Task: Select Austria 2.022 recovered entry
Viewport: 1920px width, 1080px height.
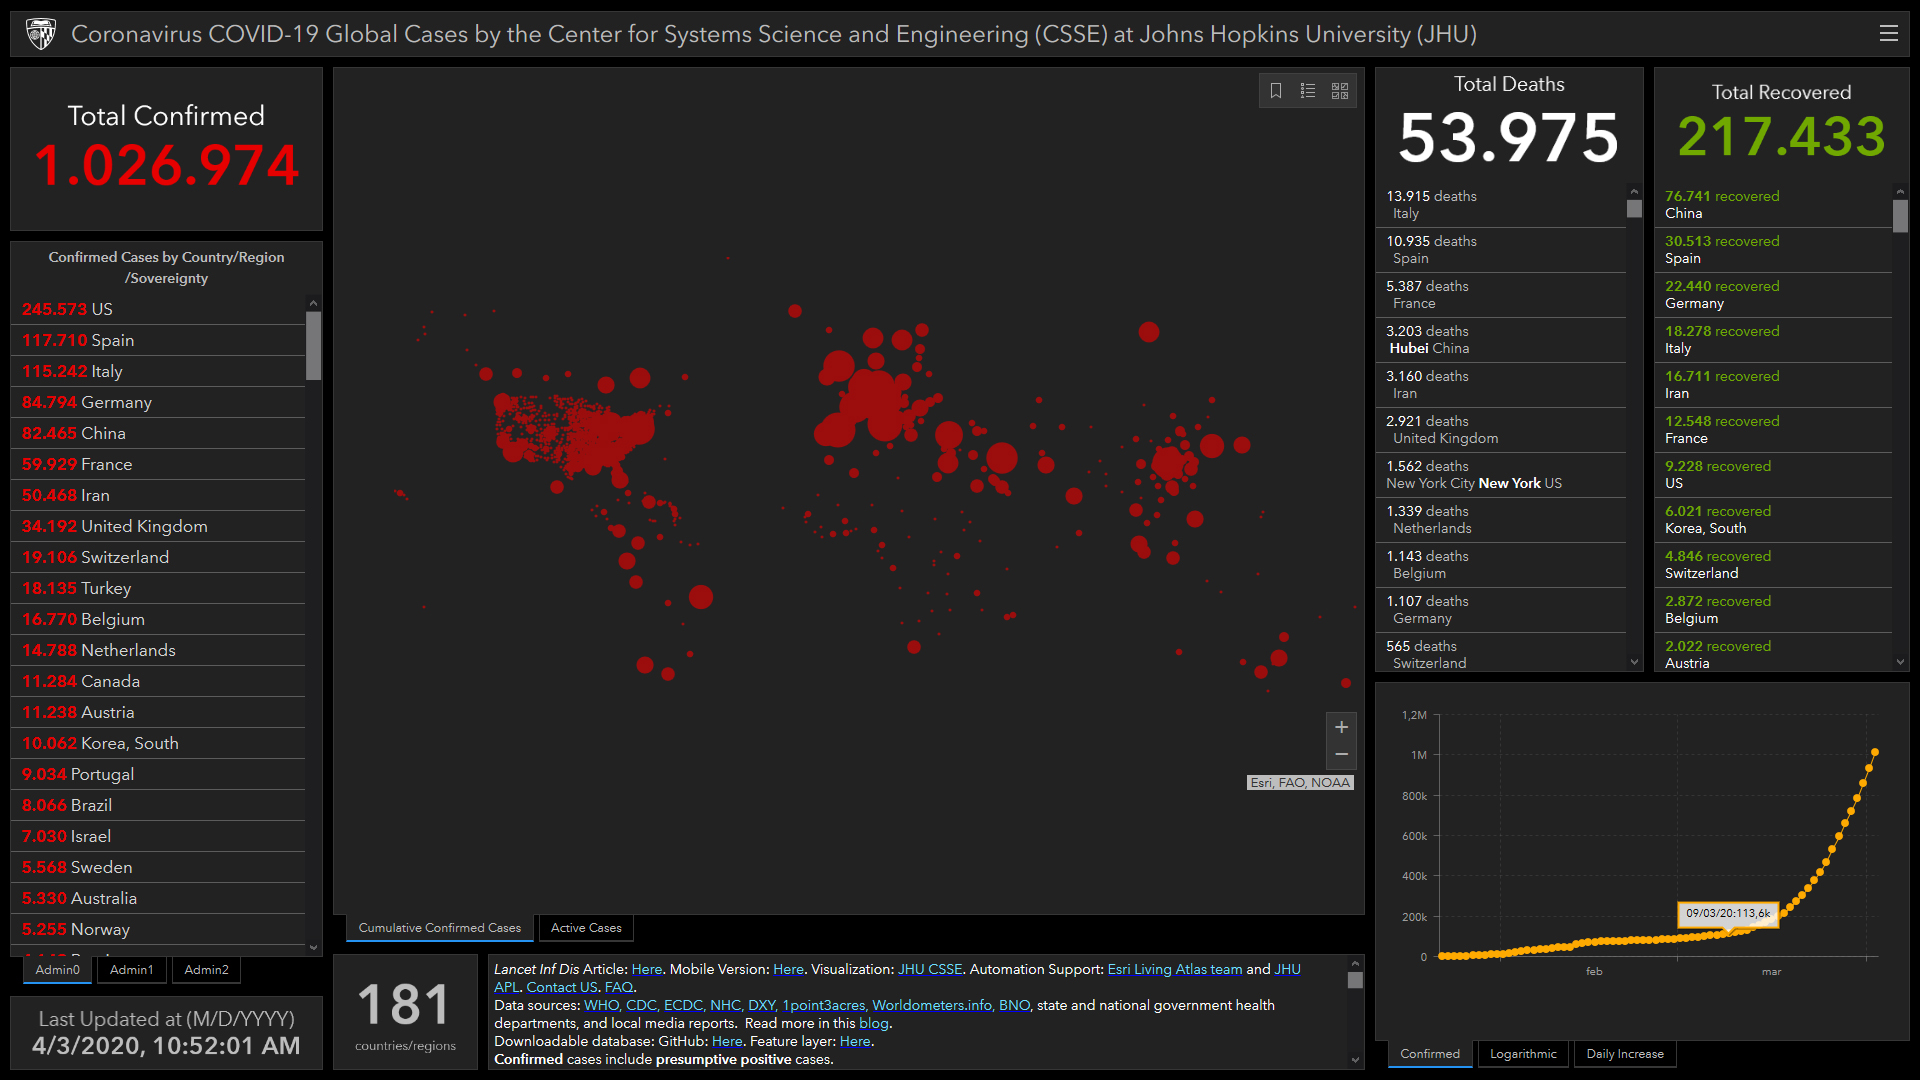Action: (x=1774, y=654)
